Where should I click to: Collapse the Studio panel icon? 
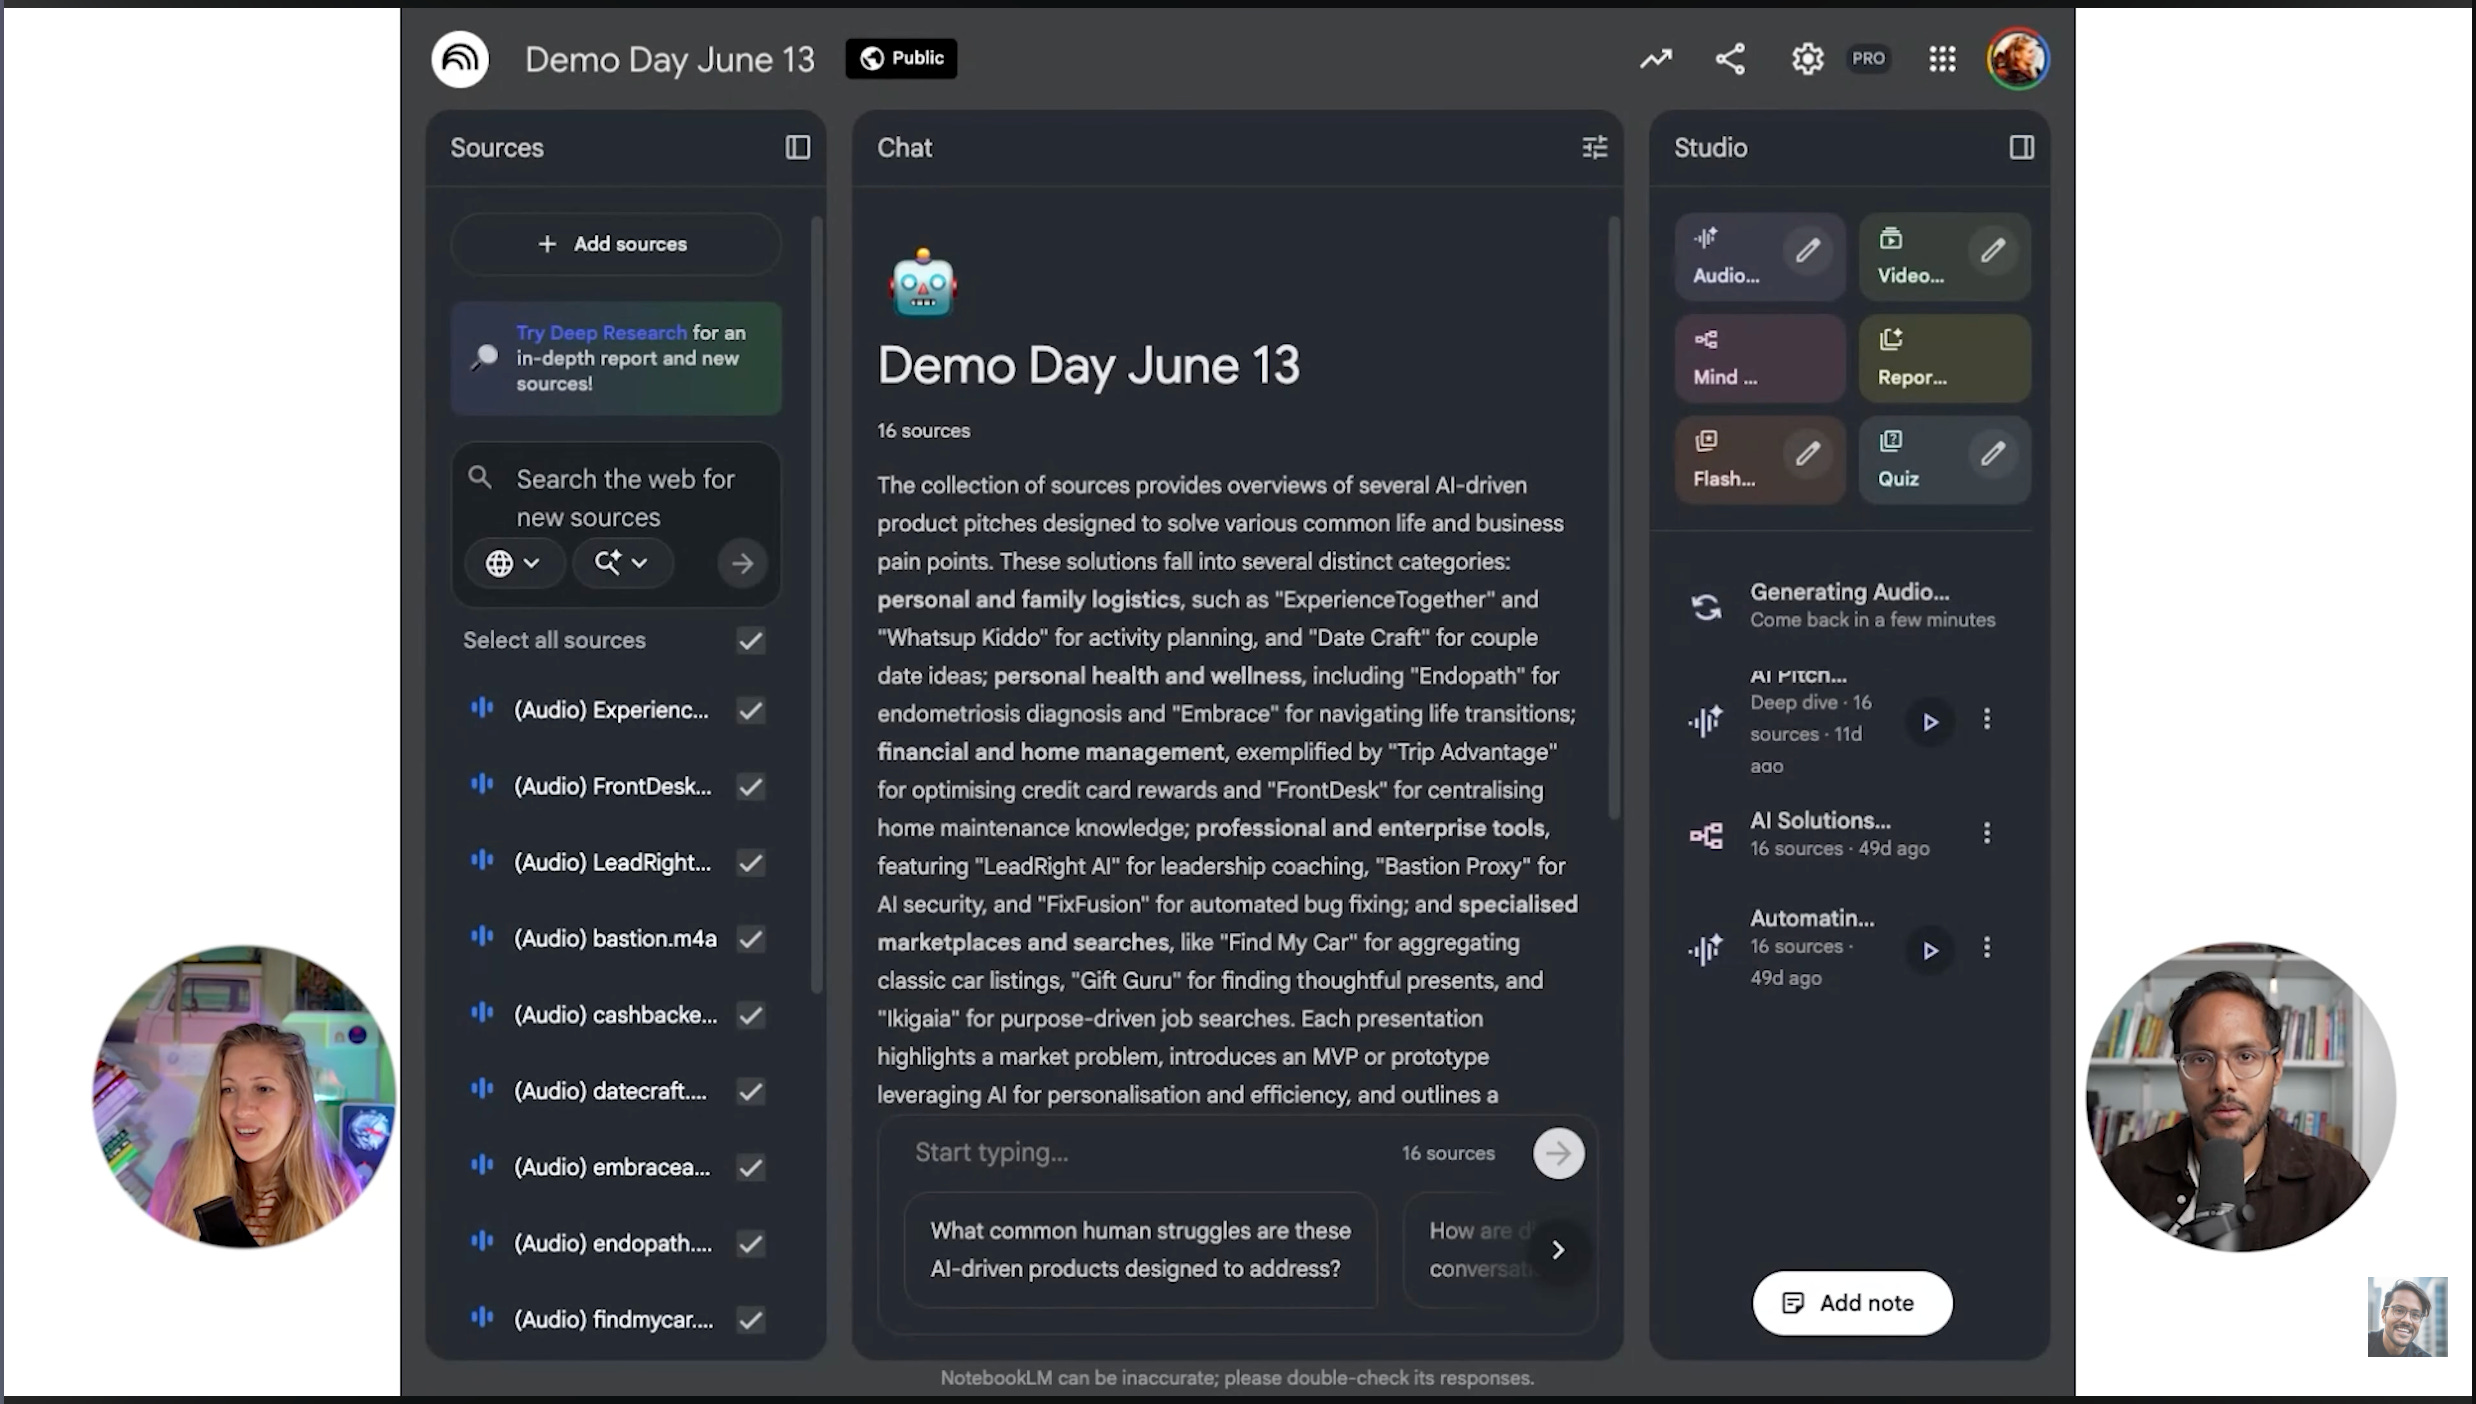coord(2021,148)
